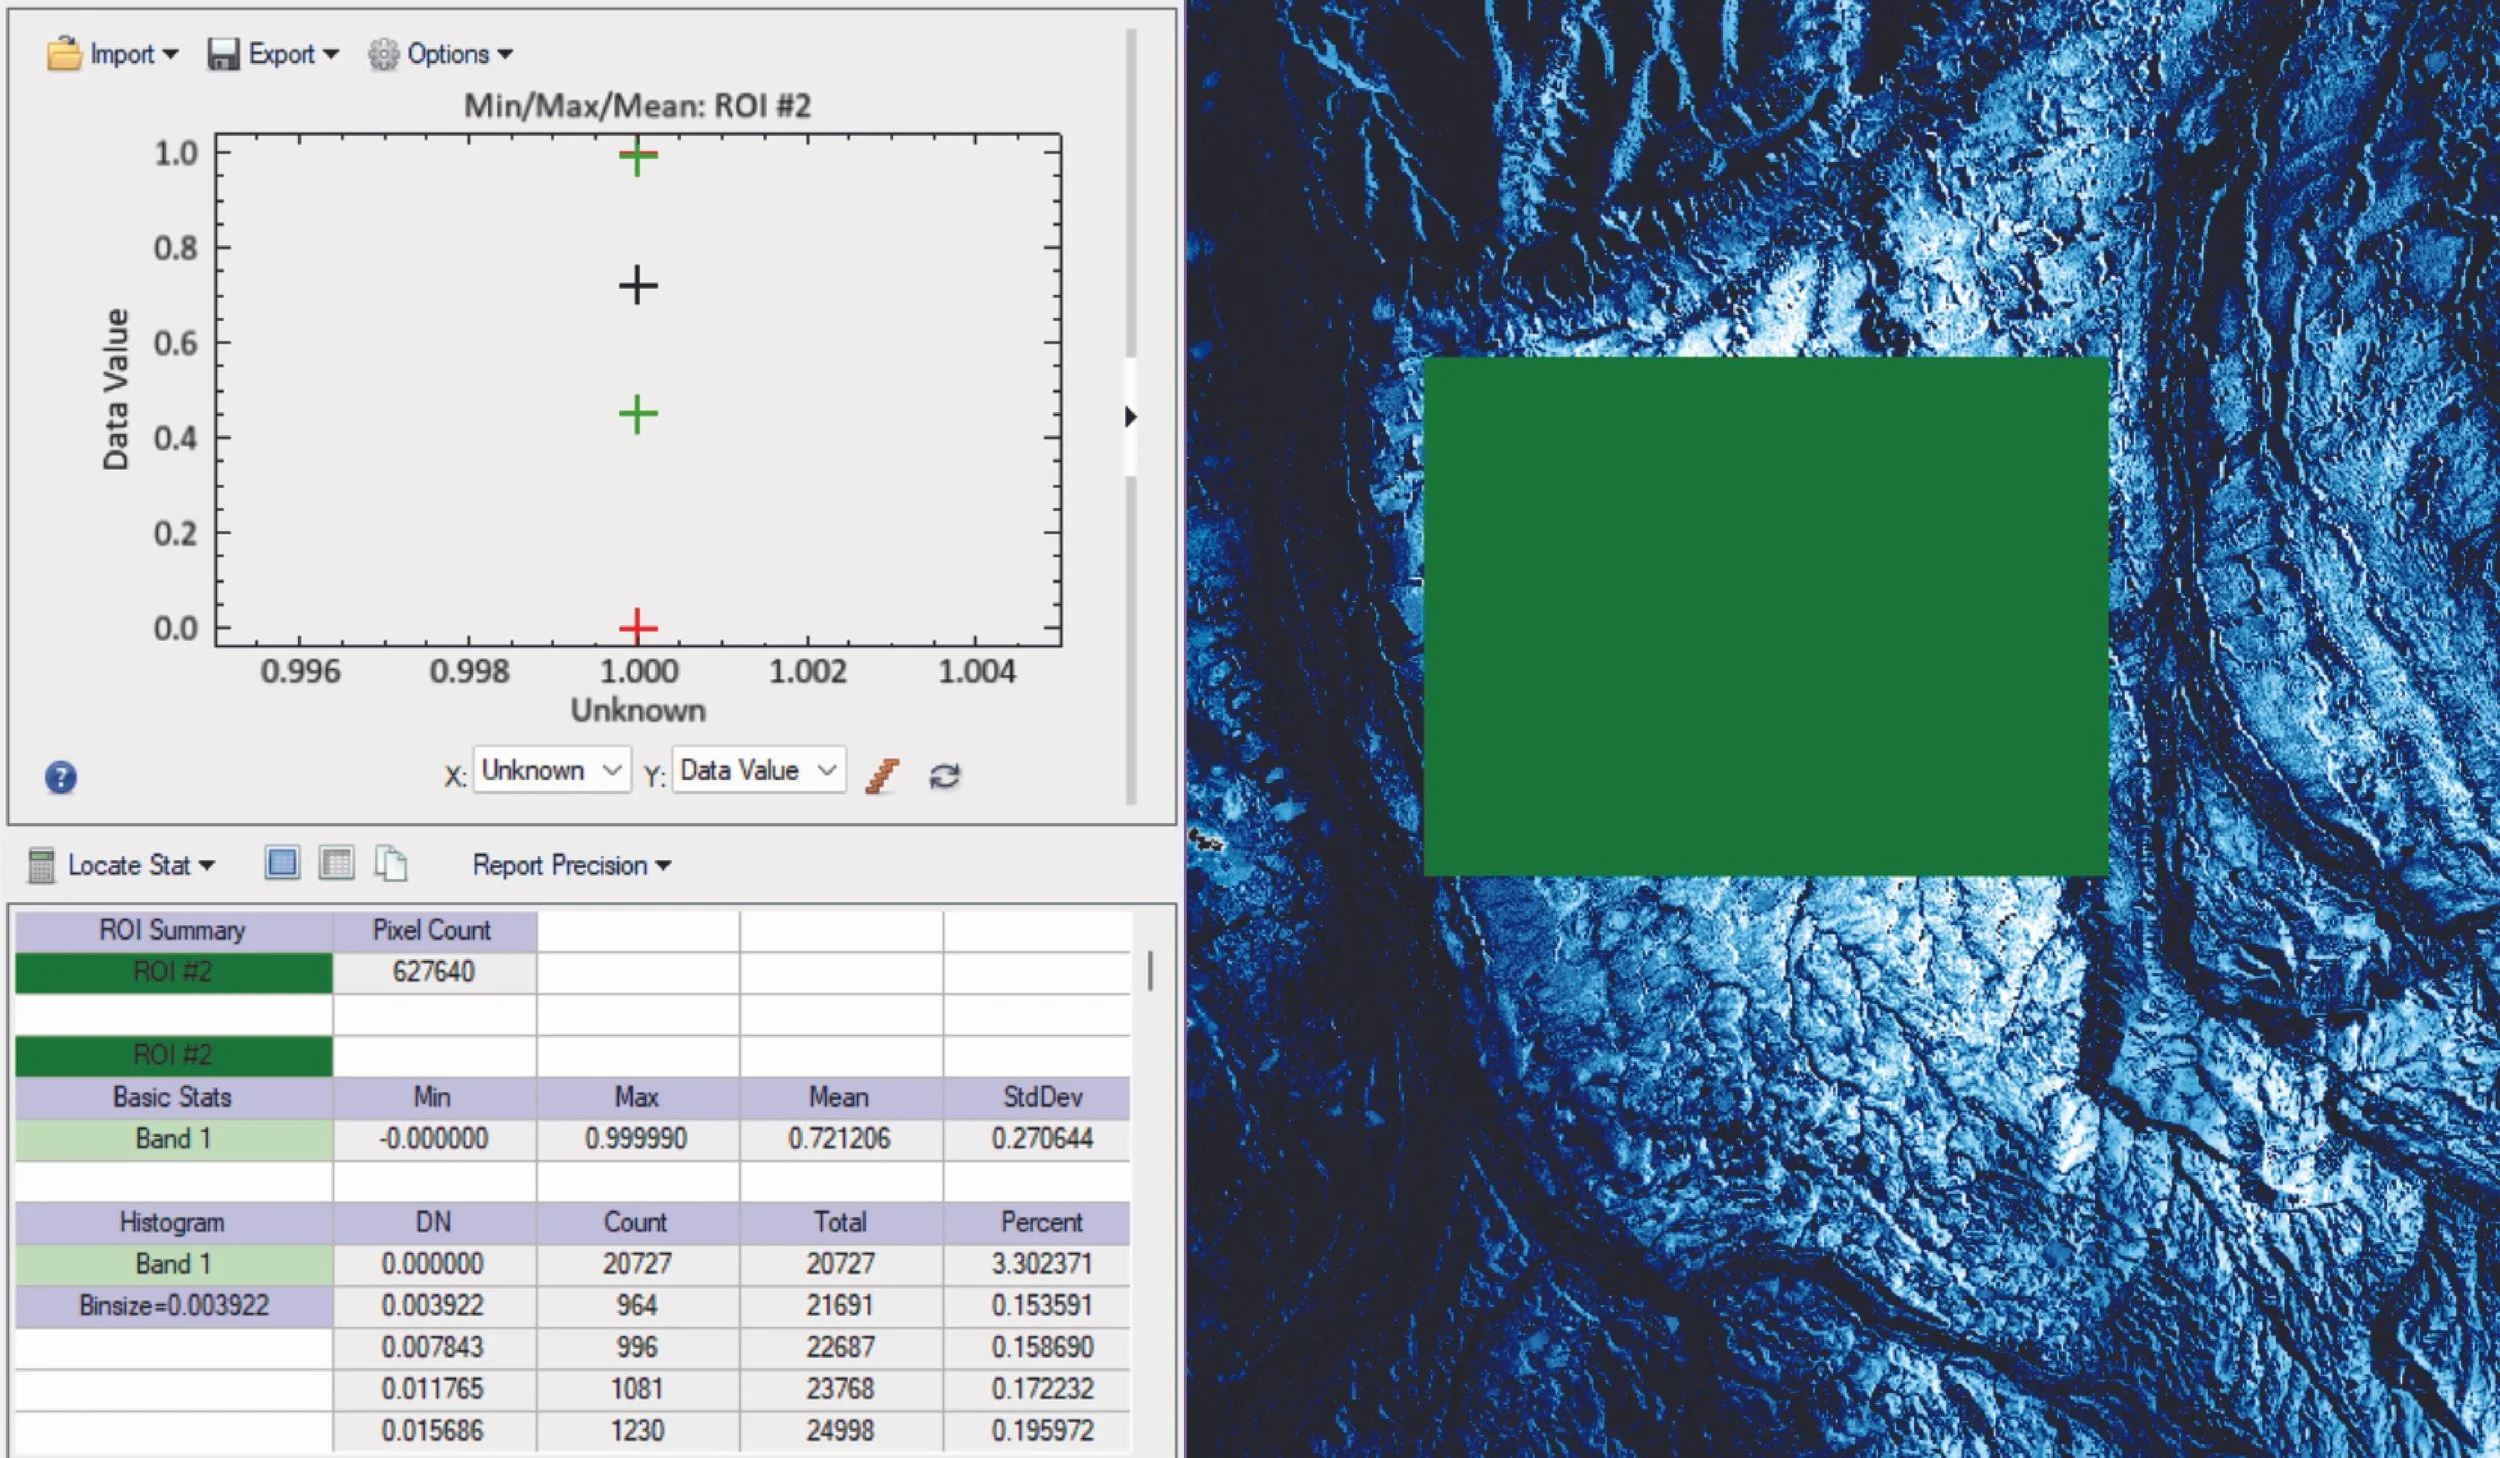Select the Locate Stat calculator icon

coord(40,864)
